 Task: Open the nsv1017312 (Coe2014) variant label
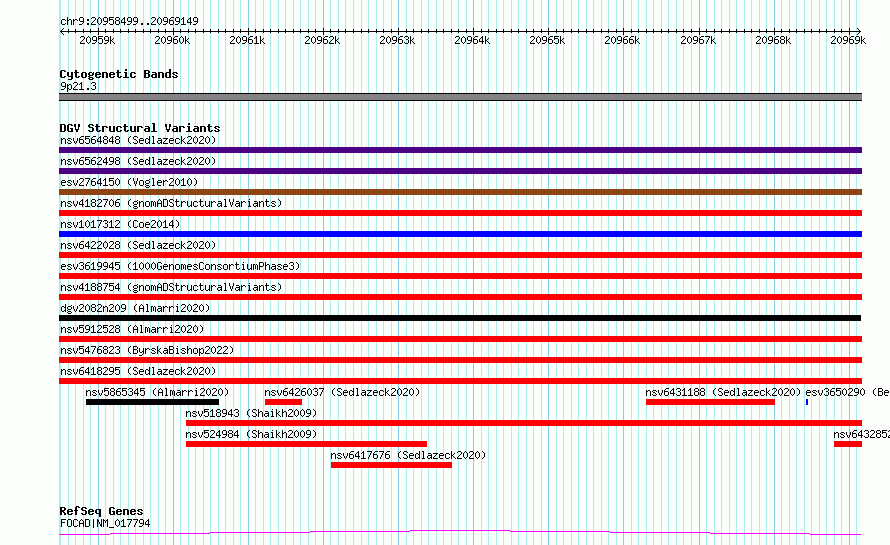coord(120,224)
